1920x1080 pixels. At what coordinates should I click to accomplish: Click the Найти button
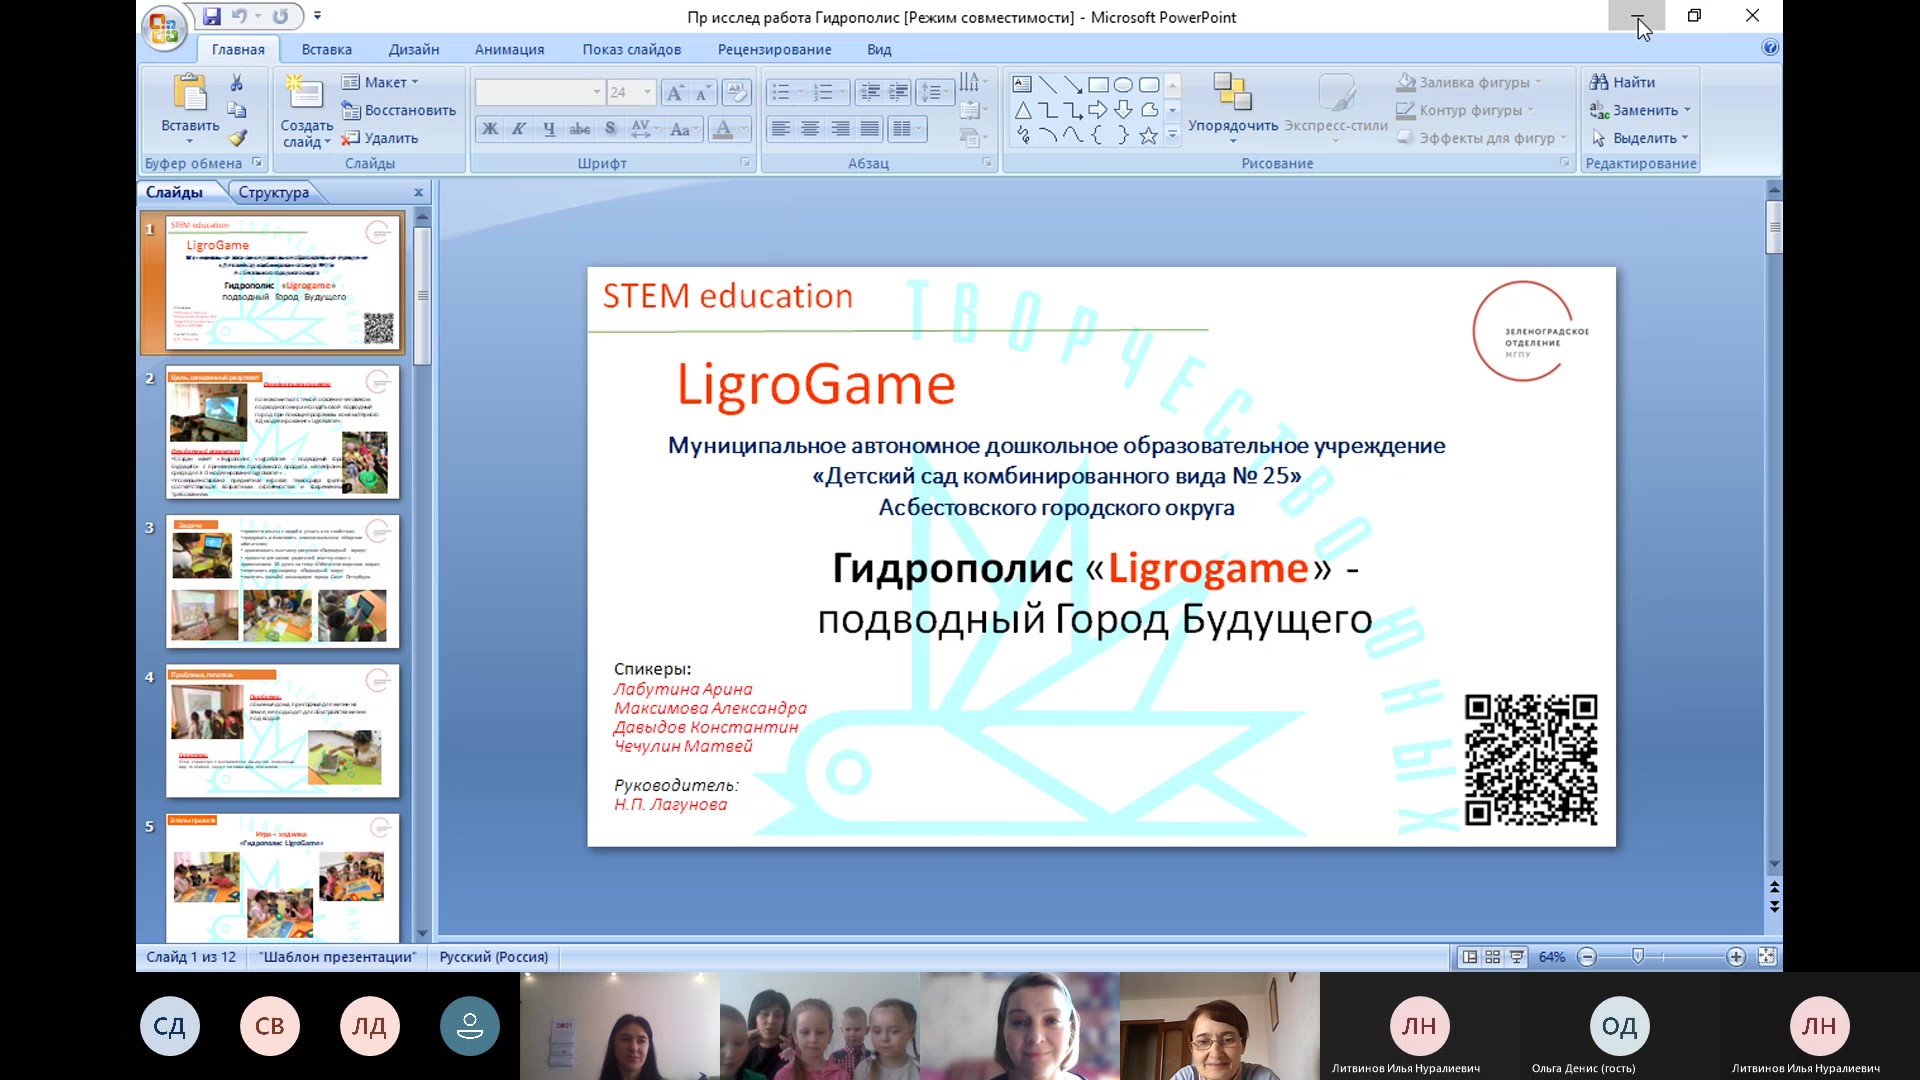point(1624,82)
